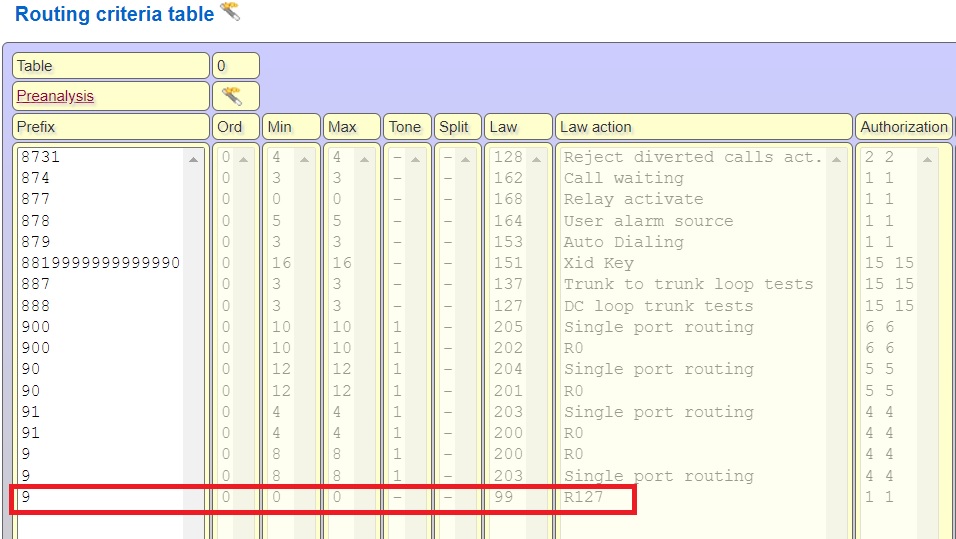Click the Prefix column header
The width and height of the screenshot is (956, 539).
point(110,127)
